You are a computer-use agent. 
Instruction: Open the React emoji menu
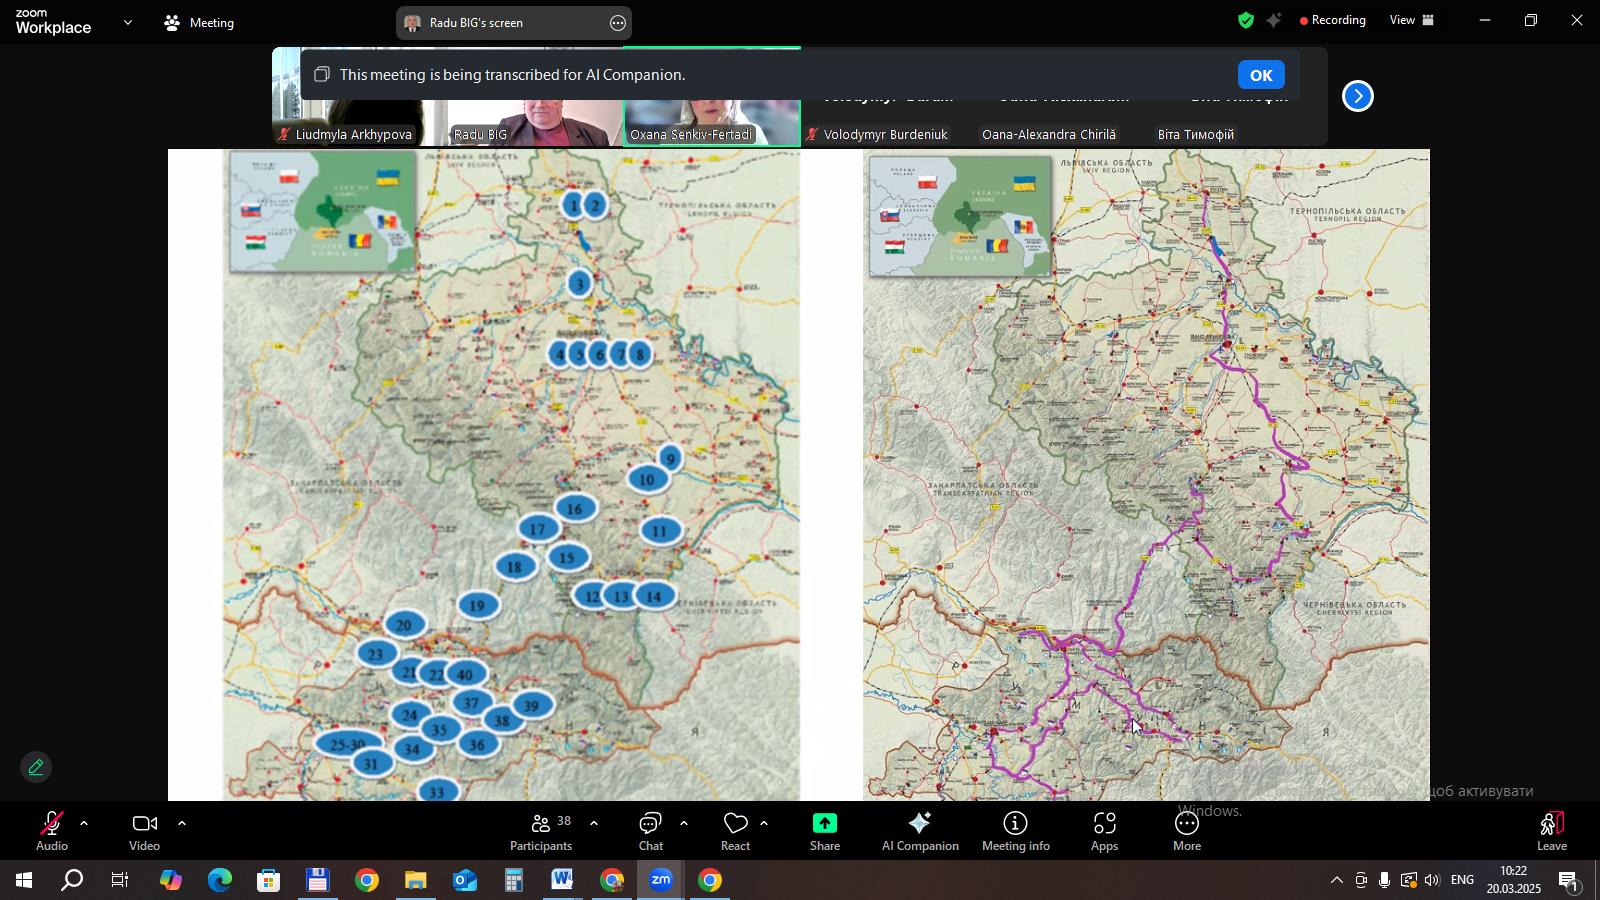point(735,831)
